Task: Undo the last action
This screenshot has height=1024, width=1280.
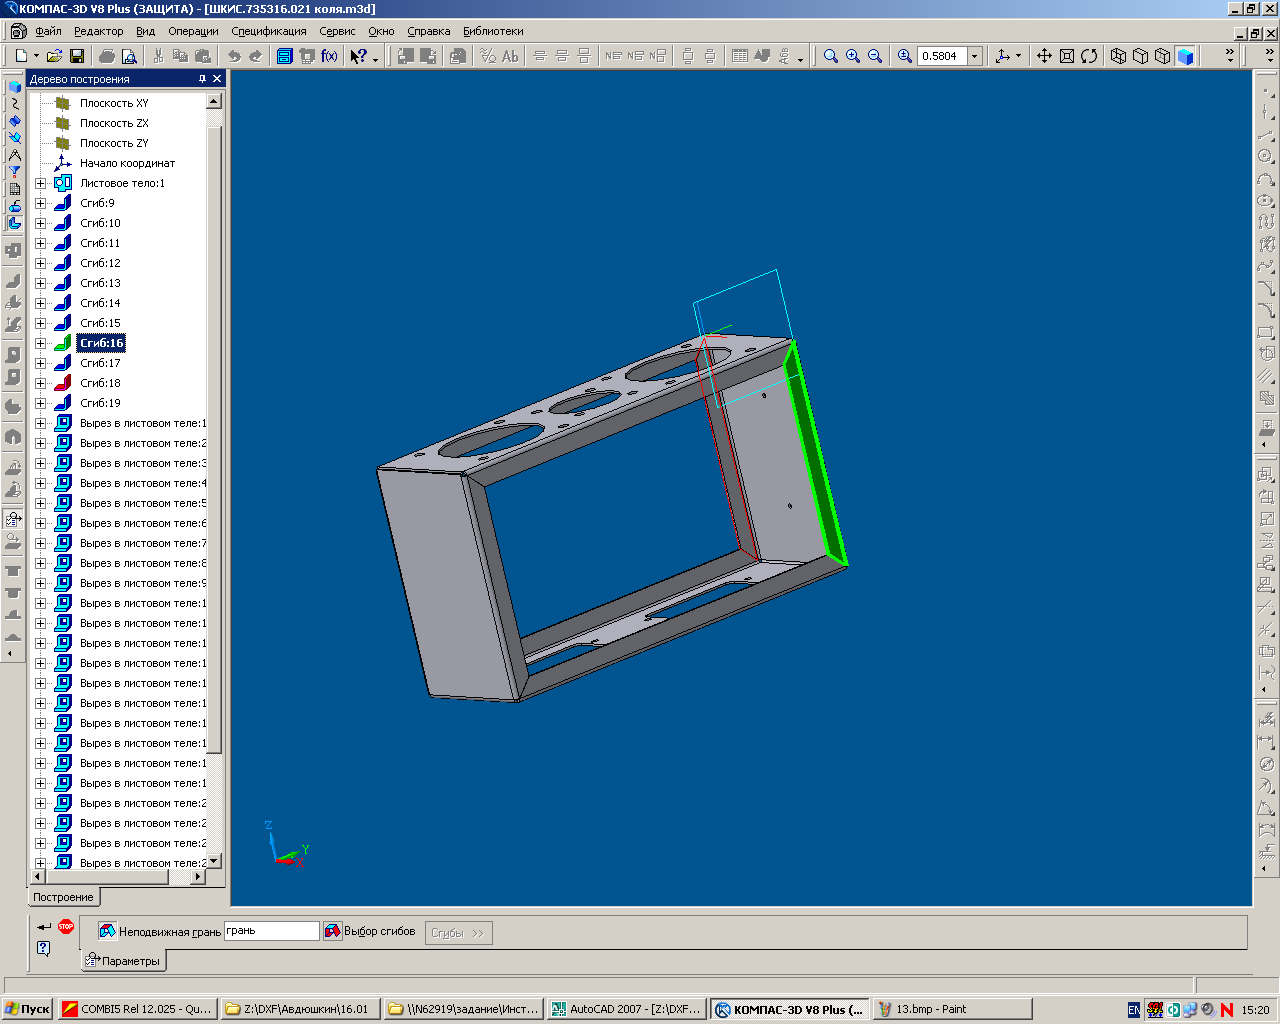Action: click(x=234, y=56)
